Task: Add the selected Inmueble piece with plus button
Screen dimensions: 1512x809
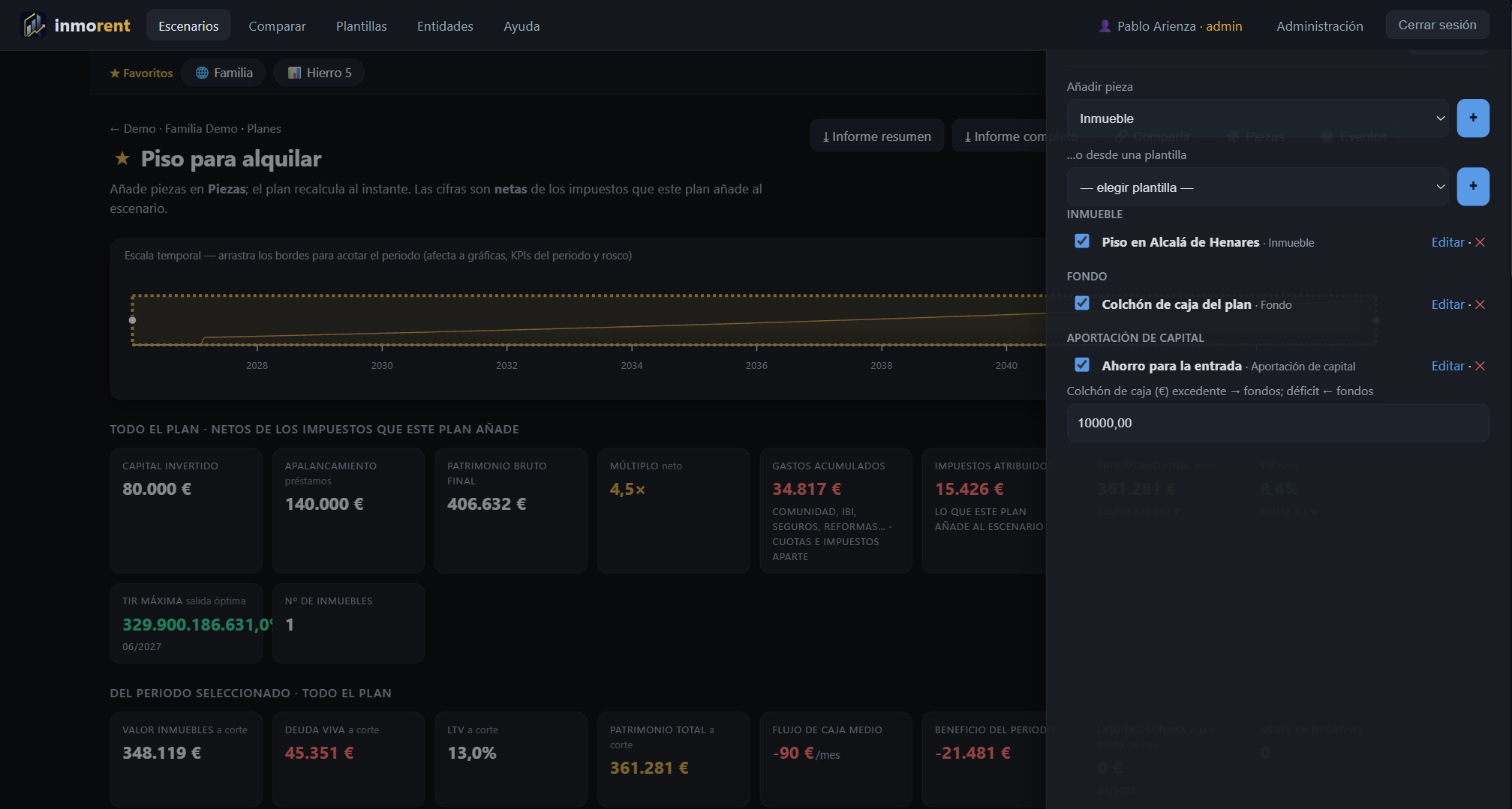Action: [1473, 118]
